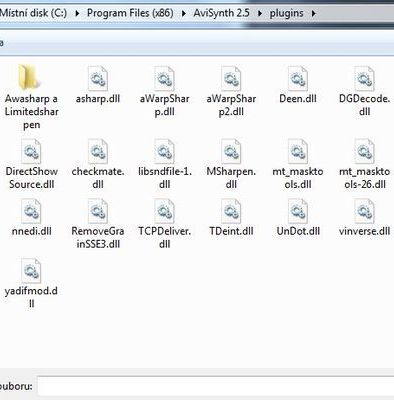The height and width of the screenshot is (400, 394).
Task: Click the Deen.dll file icon
Action: [298, 78]
